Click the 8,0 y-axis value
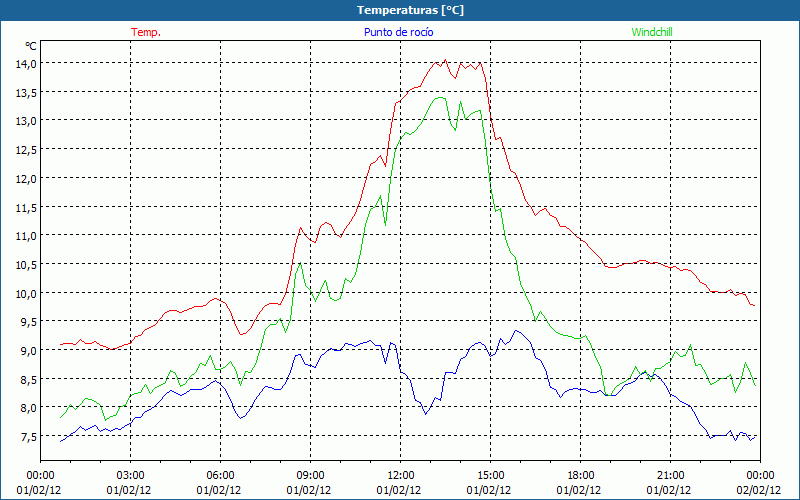 [28, 408]
